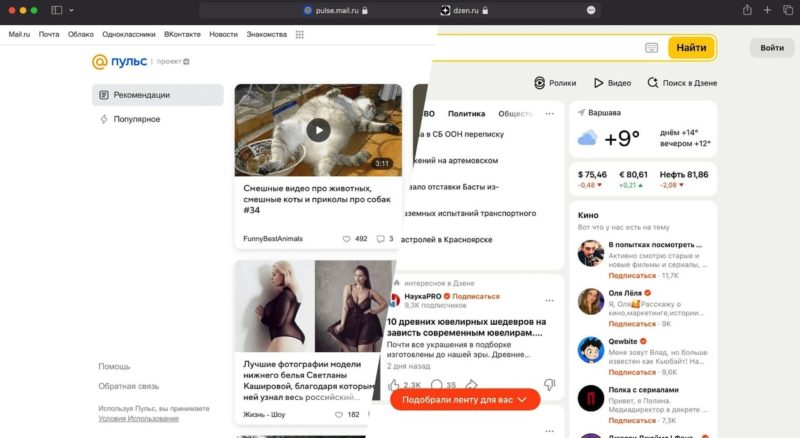Open the НаукаPRO post three-dot menu

click(549, 301)
